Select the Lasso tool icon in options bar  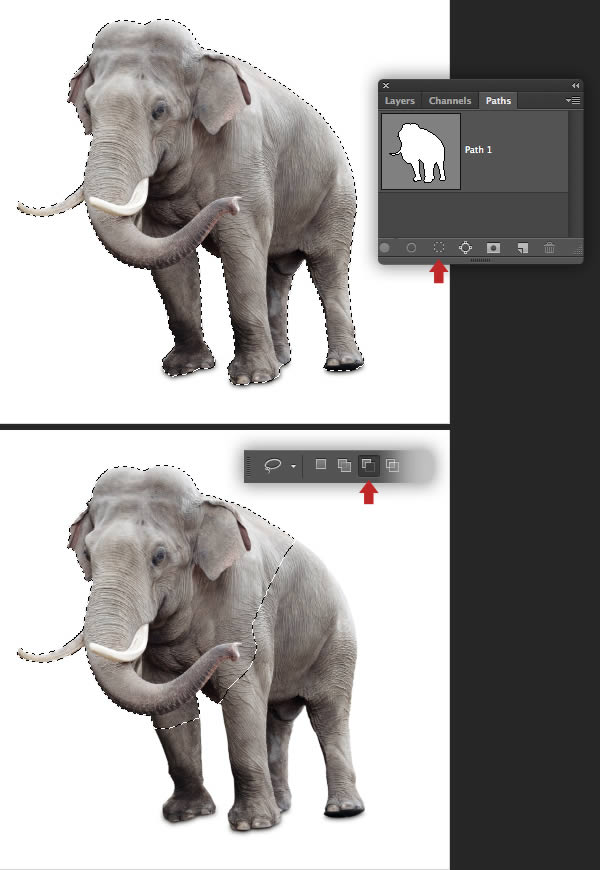[273, 465]
